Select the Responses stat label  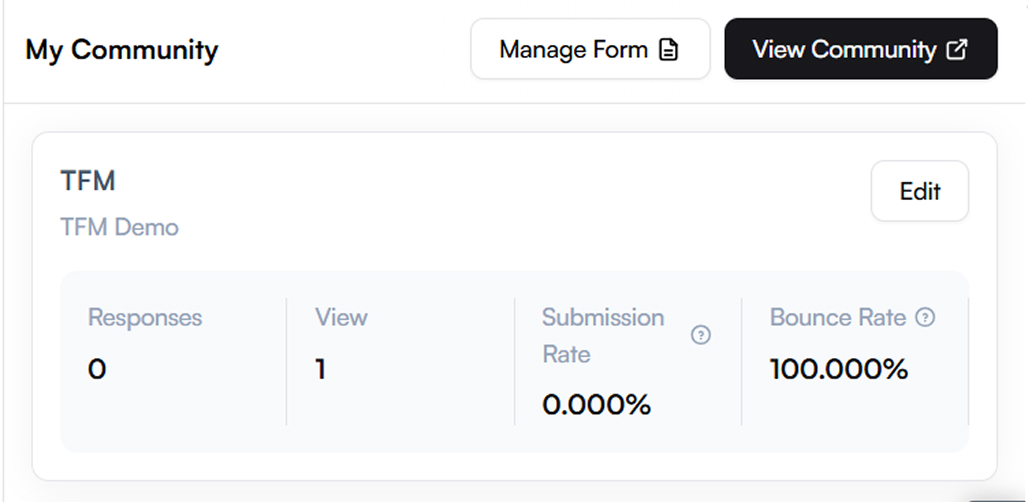(x=145, y=317)
